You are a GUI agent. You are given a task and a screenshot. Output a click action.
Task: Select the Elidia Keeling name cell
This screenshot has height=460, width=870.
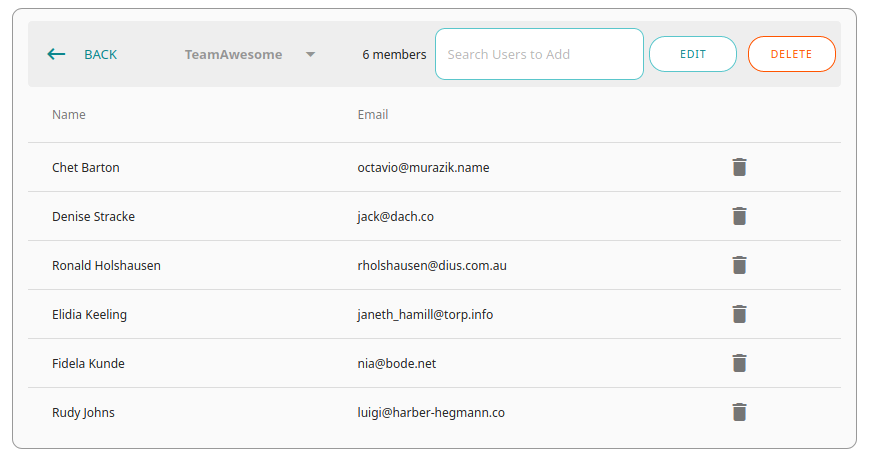point(90,314)
